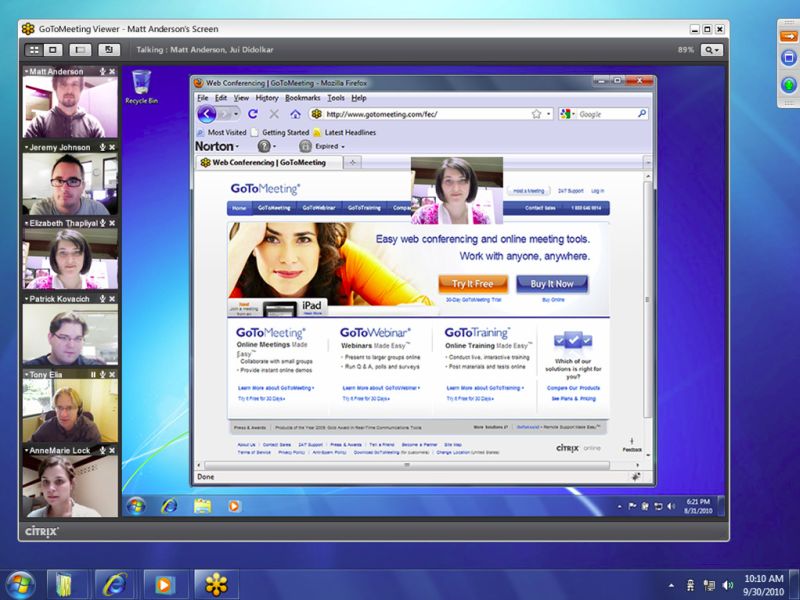Select the single webcam layout button
The image size is (800, 600).
53,50
